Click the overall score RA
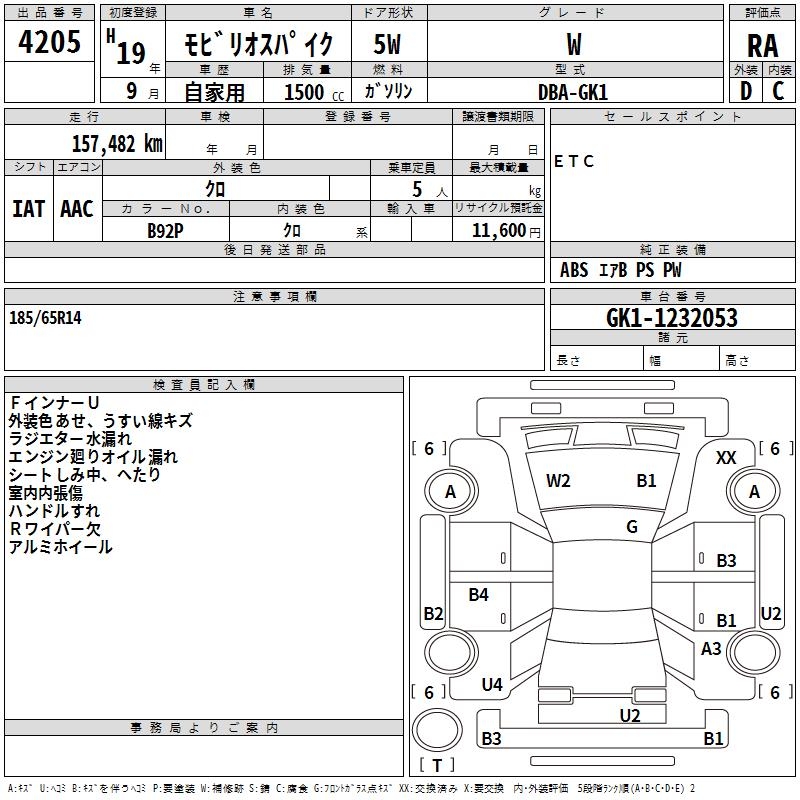The image size is (800, 800). (x=762, y=46)
